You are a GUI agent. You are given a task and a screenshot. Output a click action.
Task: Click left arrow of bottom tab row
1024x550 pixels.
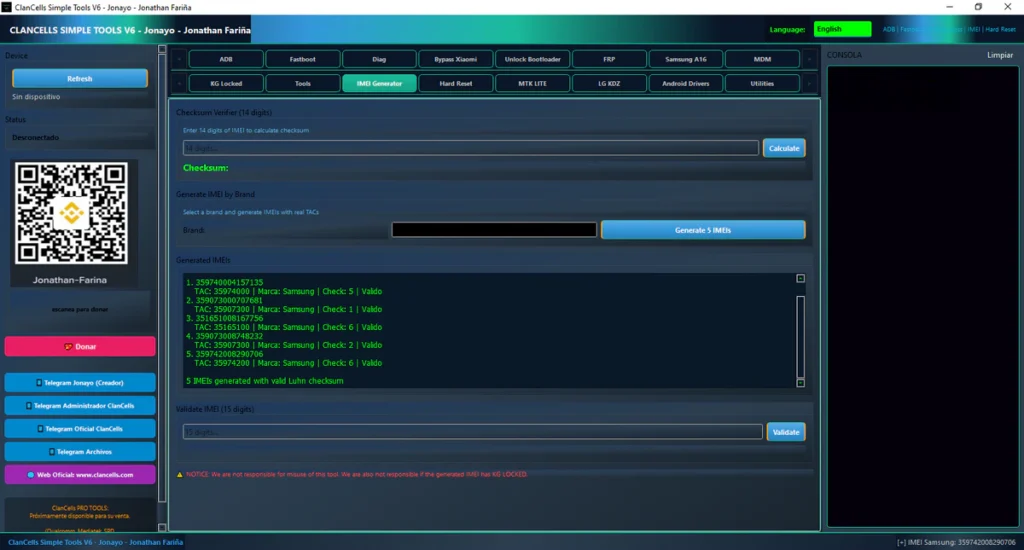[179, 84]
